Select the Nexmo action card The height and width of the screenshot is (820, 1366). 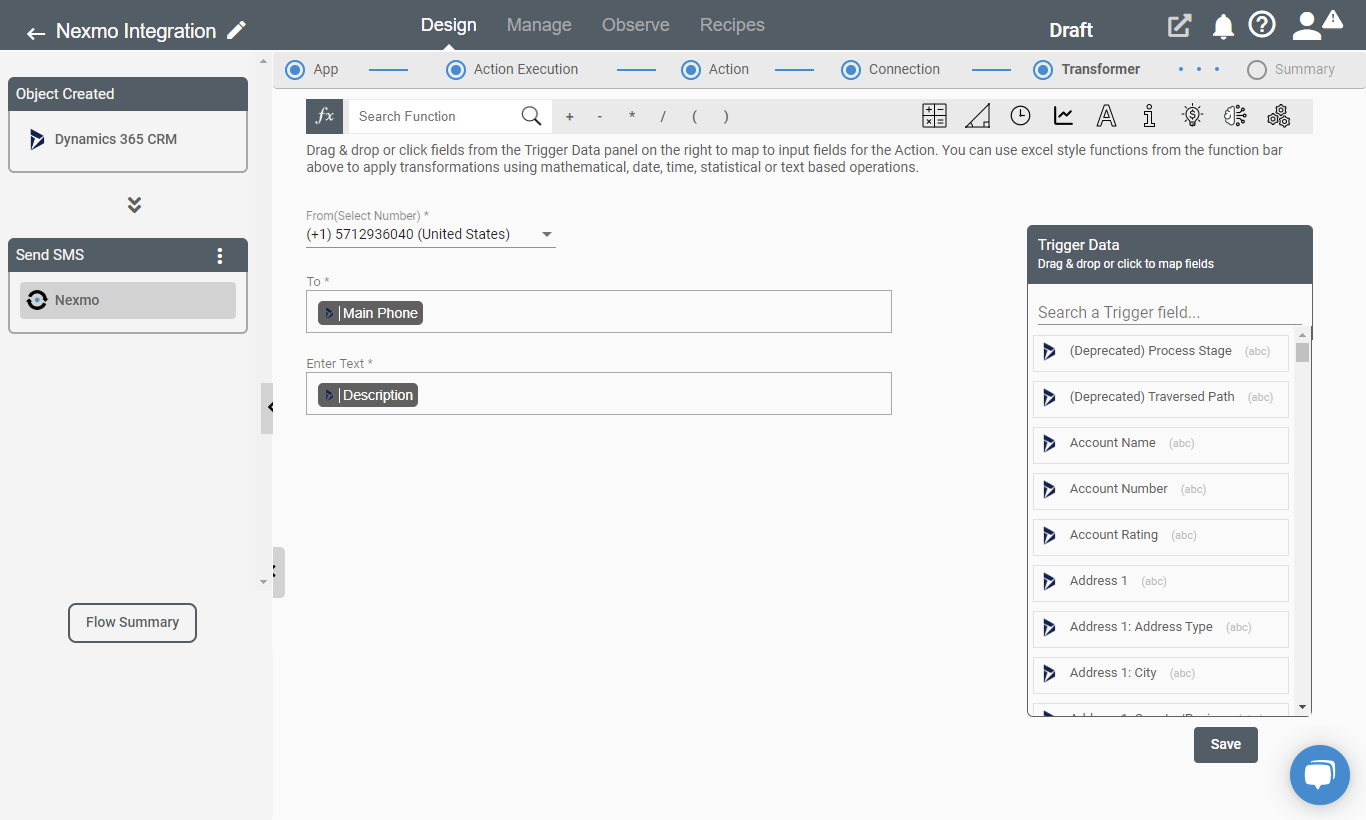[x=128, y=300]
